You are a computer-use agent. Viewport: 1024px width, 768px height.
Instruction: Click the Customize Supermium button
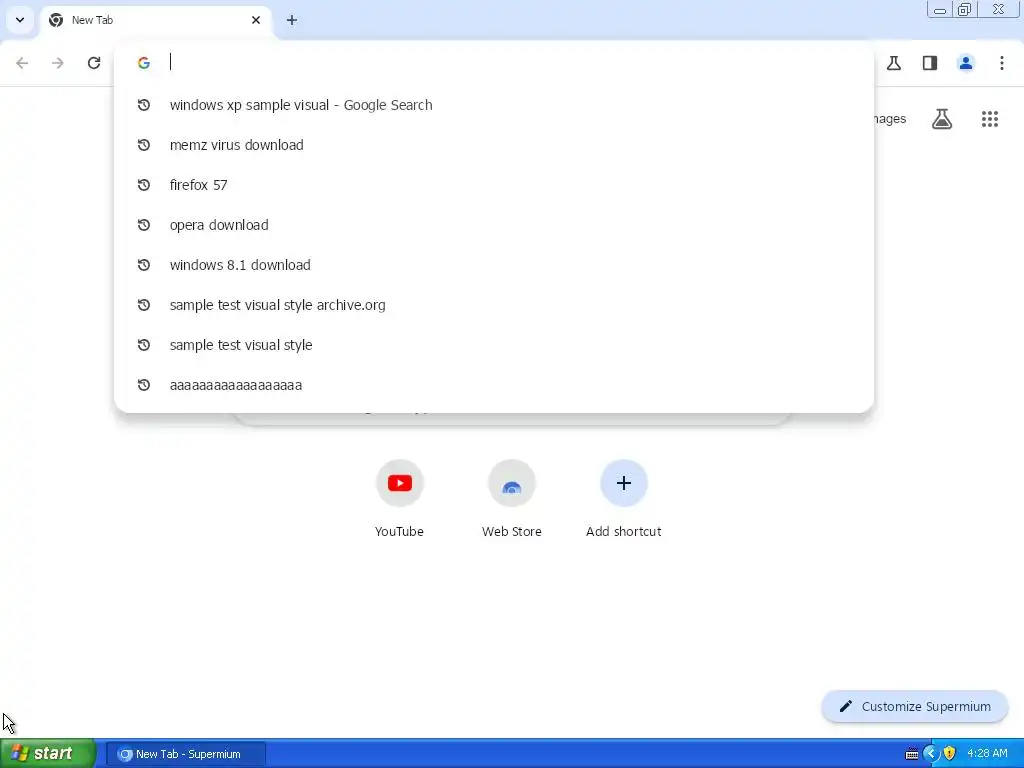point(915,707)
